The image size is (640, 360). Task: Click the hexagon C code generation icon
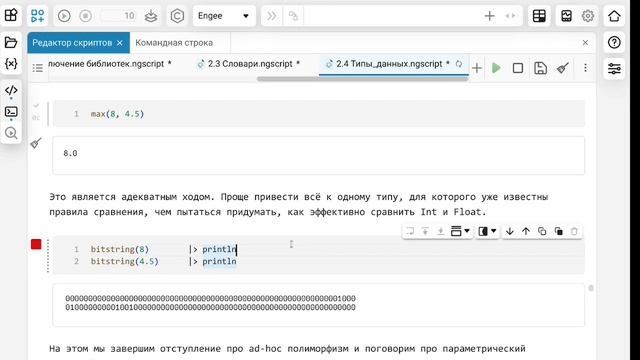point(177,16)
